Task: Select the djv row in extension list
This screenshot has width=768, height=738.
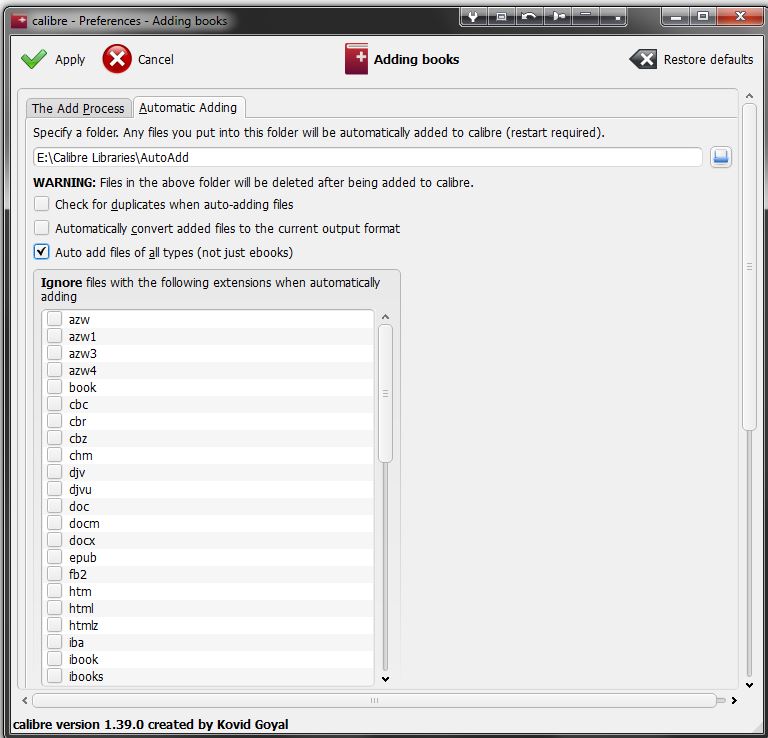Action: 208,472
